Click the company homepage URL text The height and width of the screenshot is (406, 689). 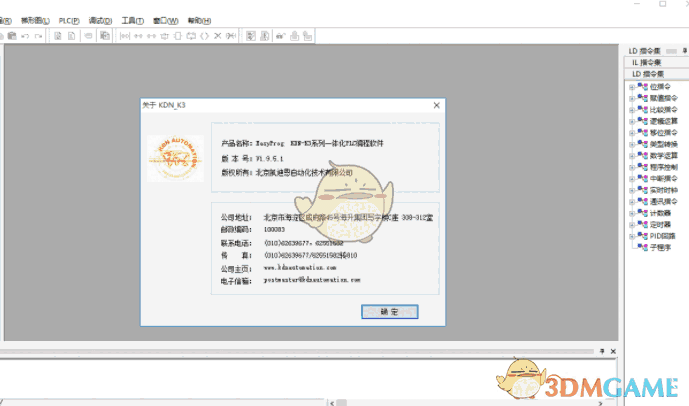point(300,268)
